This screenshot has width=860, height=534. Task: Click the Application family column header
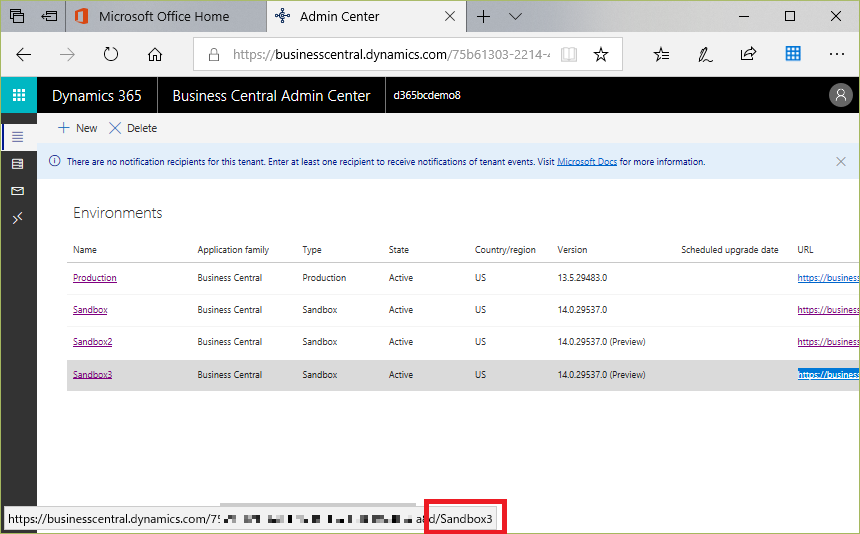[x=233, y=249]
